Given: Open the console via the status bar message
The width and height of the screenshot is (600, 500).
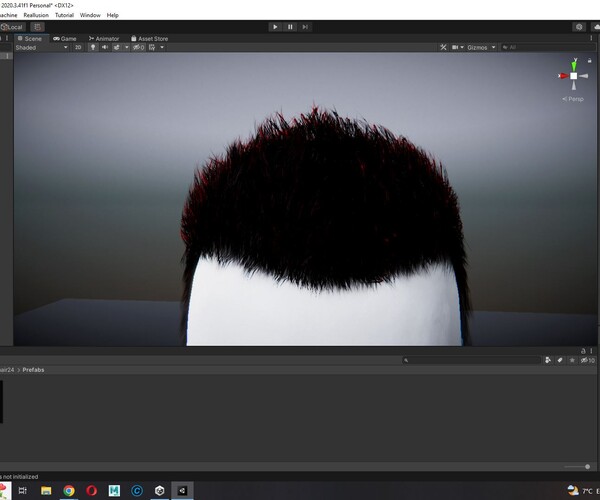Looking at the screenshot, I should 19,477.
